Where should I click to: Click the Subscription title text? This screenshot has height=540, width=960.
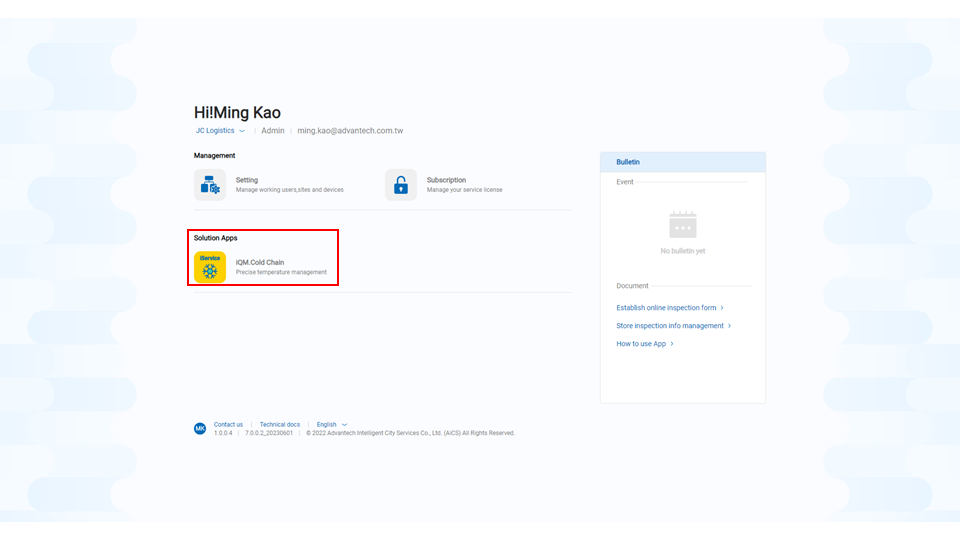pyautogui.click(x=446, y=180)
